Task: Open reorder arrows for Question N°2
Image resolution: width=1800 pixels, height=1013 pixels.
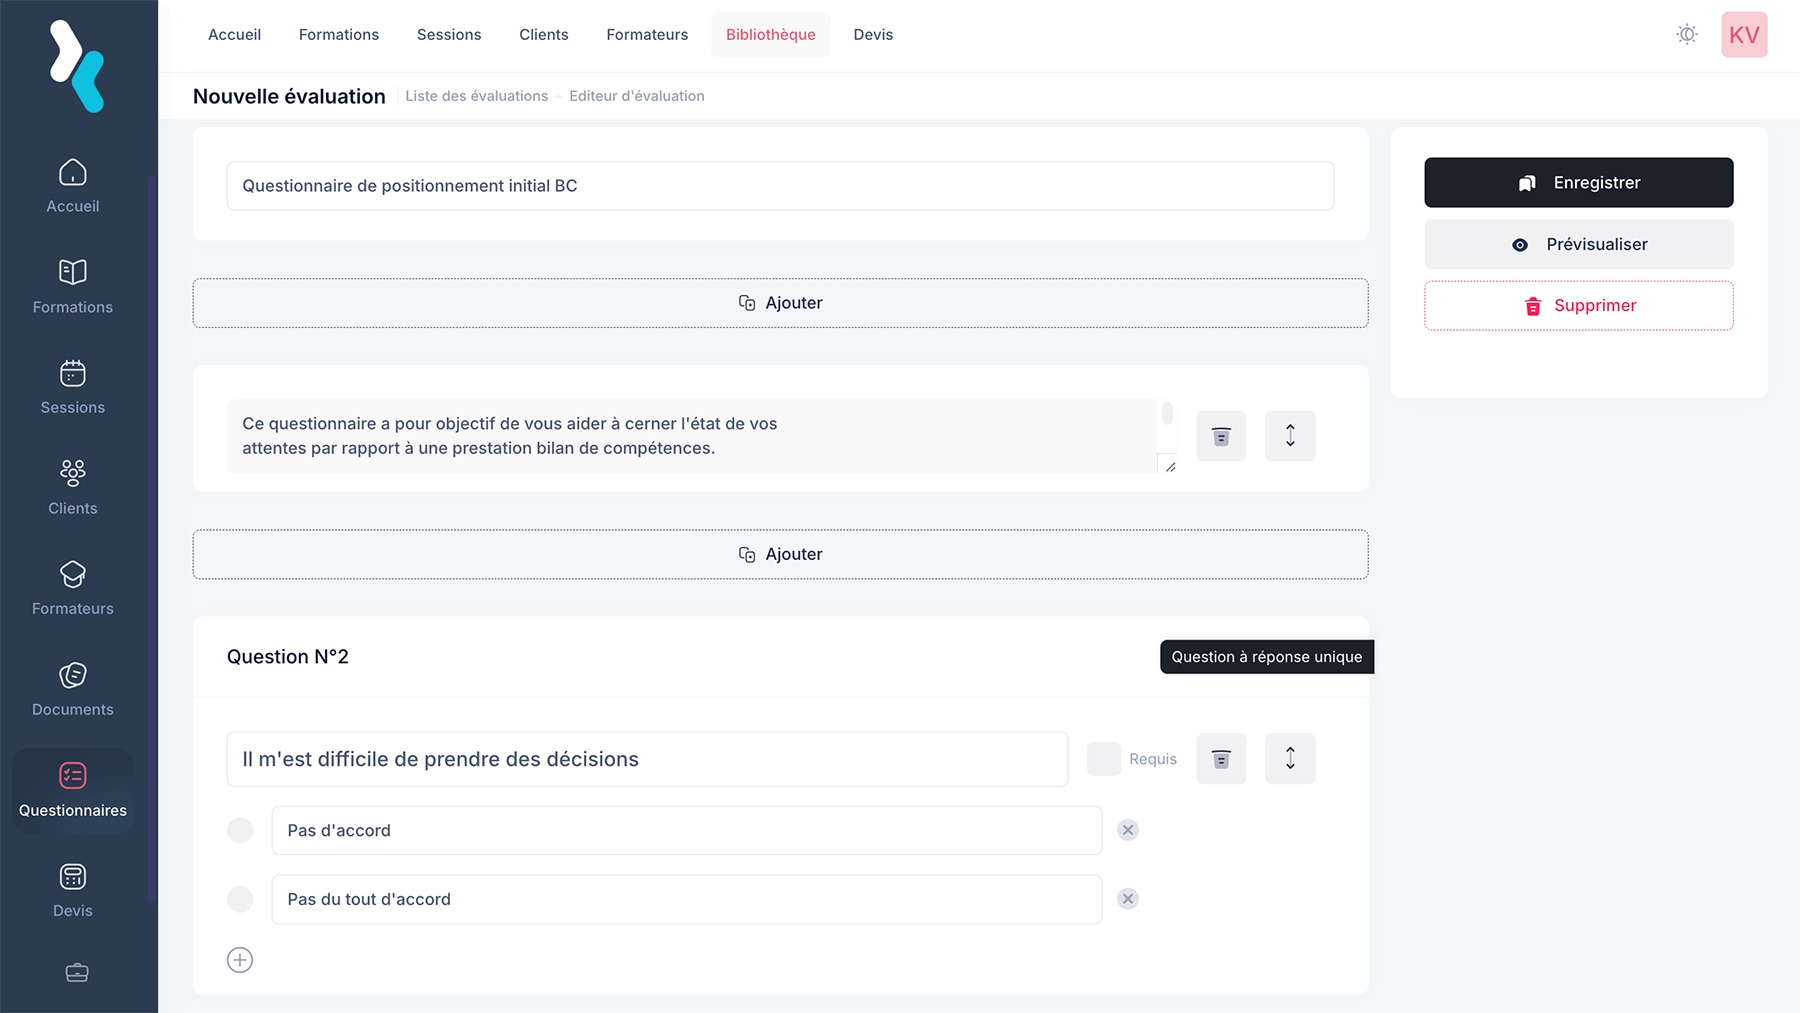Action: [x=1289, y=759]
